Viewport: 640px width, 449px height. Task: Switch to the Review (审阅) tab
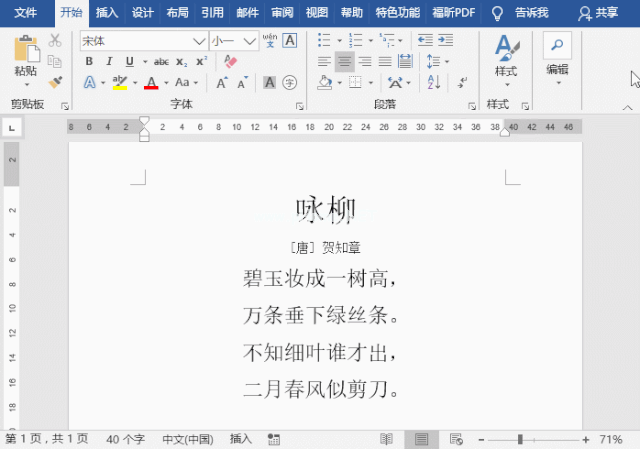point(282,13)
